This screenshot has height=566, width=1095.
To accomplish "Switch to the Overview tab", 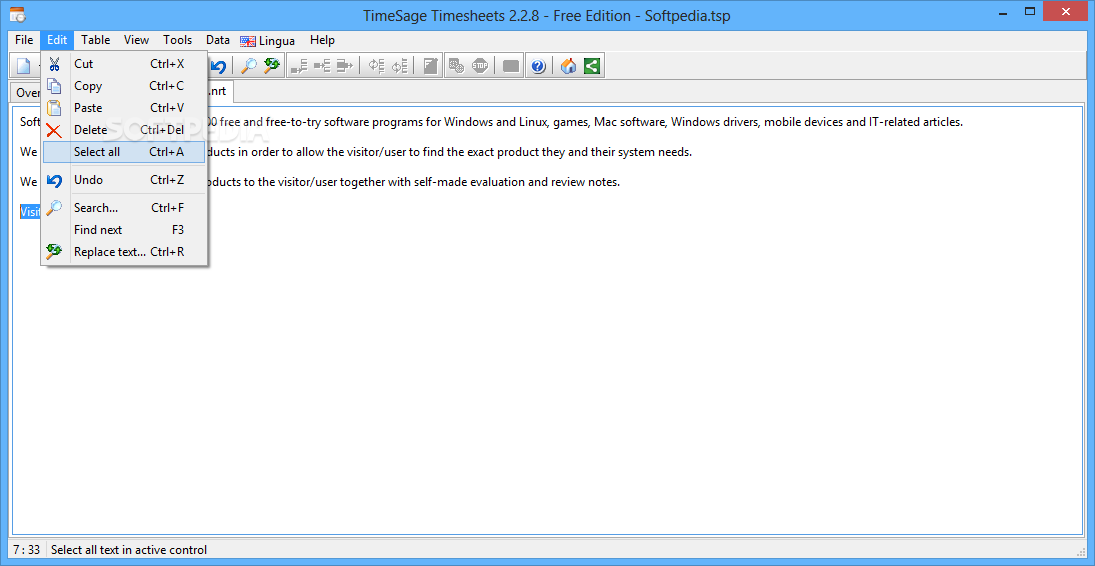I will tap(26, 92).
